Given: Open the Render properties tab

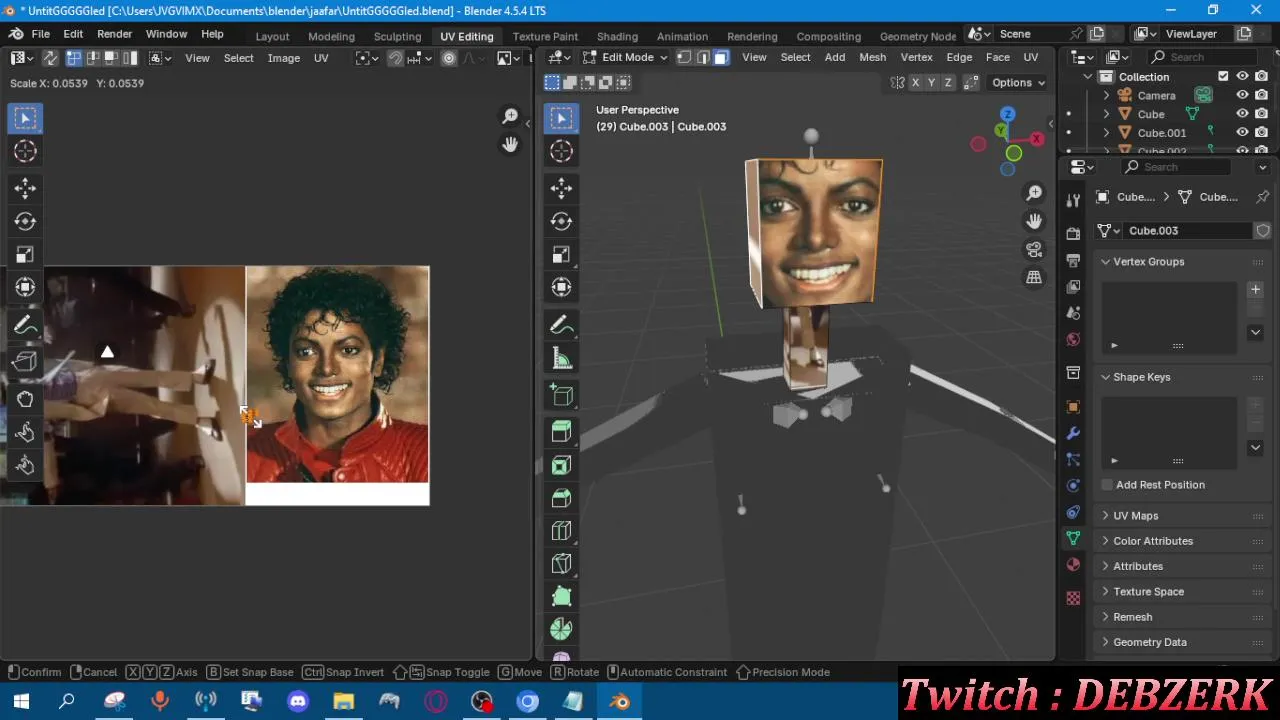Looking at the screenshot, I should 1073,233.
